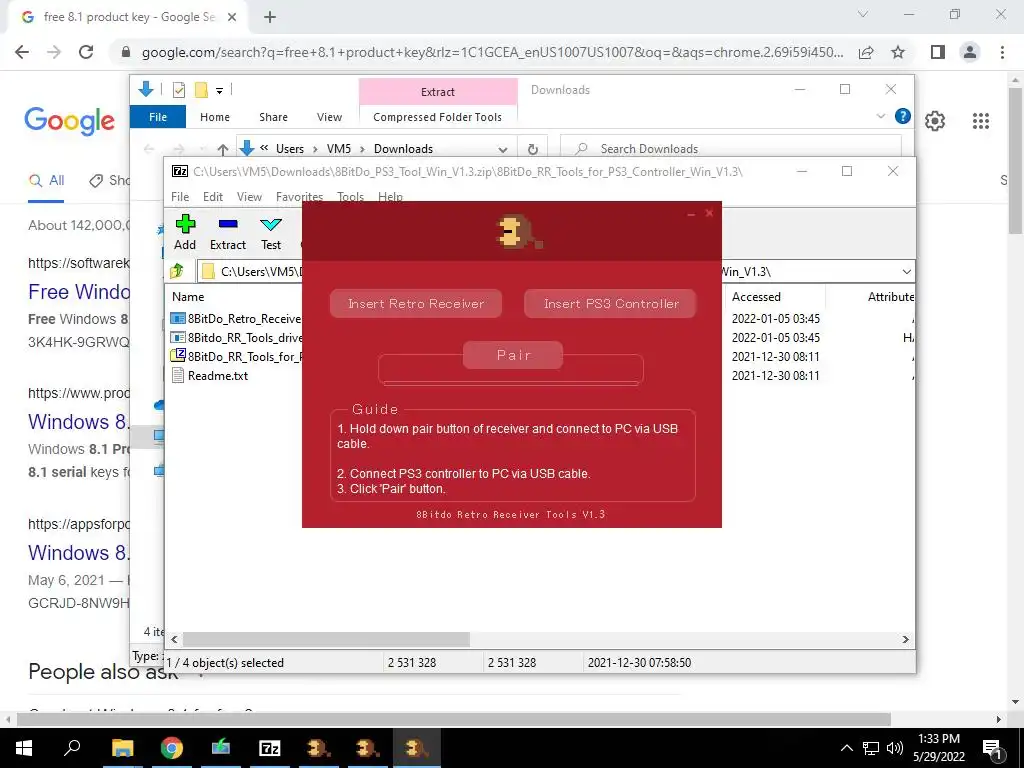
Task: Select the All tab in Google results
Action: pyautogui.click(x=47, y=181)
